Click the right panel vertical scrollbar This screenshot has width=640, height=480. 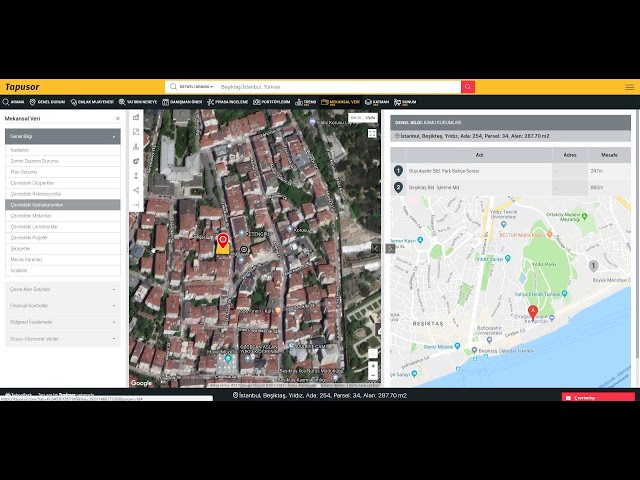click(x=638, y=235)
